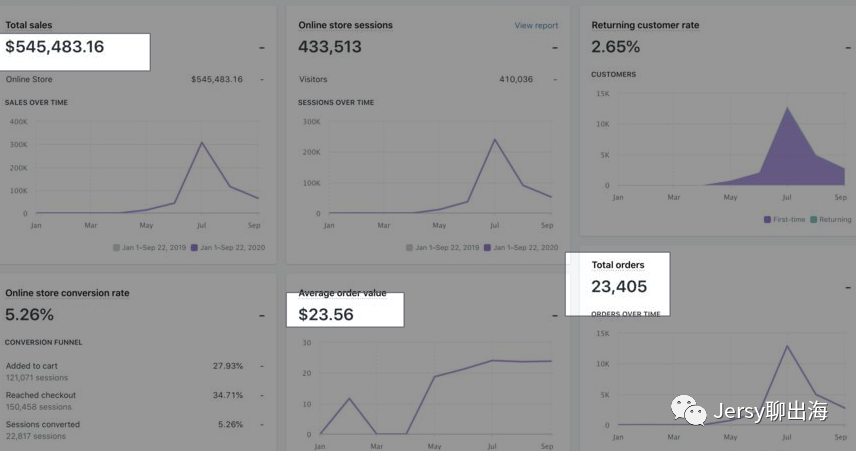Click the Online Store sales breakdown label
Screen dimensions: 856x451
pos(29,79)
